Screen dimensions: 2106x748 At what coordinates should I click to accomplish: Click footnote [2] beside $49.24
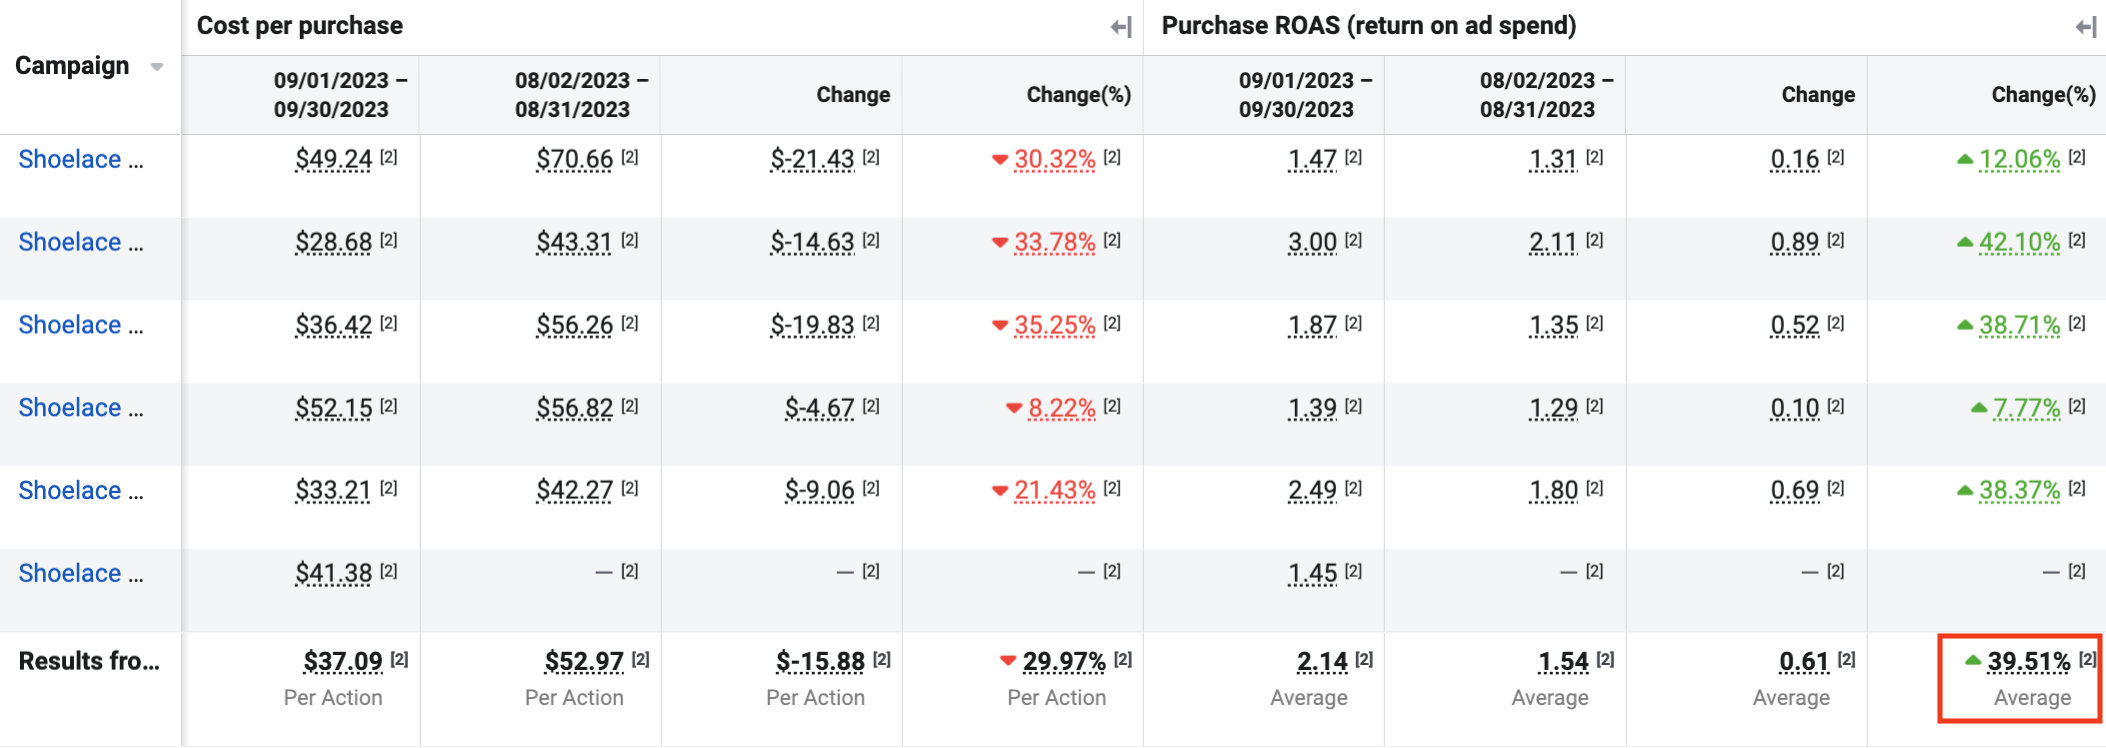(x=389, y=157)
